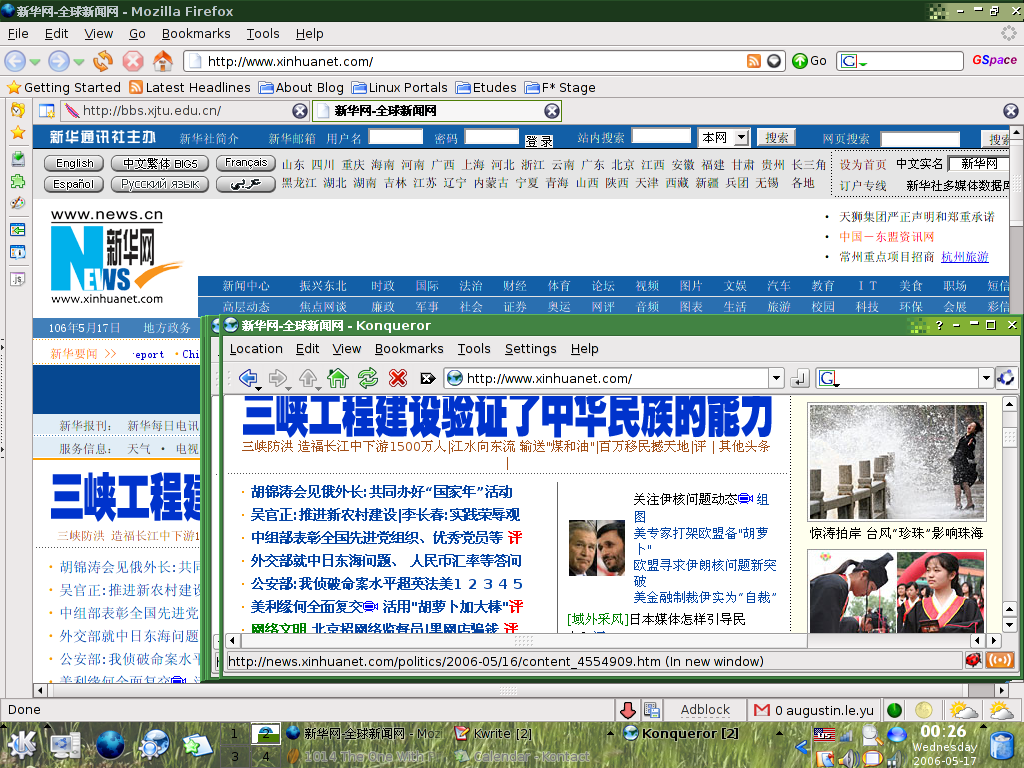Click English language button

(x=74, y=163)
